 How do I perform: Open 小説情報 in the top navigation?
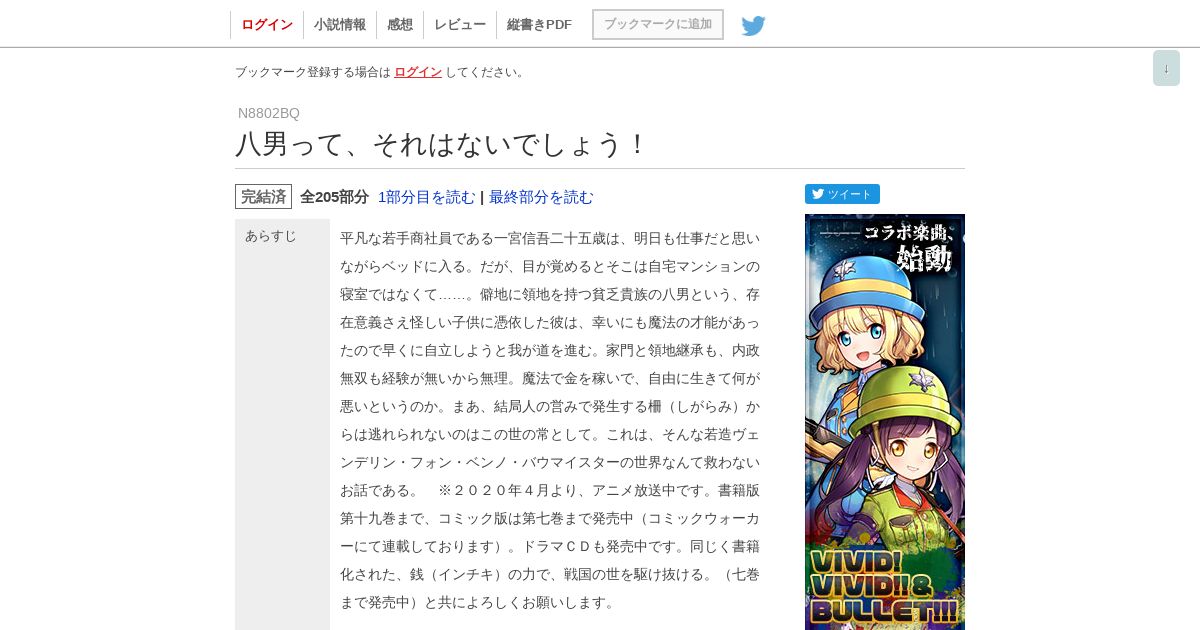click(x=340, y=25)
